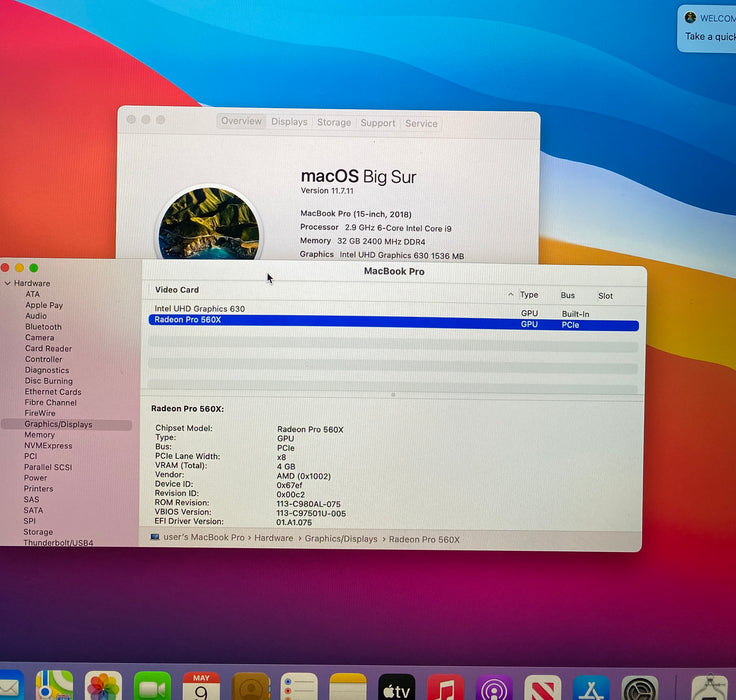The width and height of the screenshot is (736, 700).
Task: Select SATA in the sidebar
Action: tap(33, 510)
